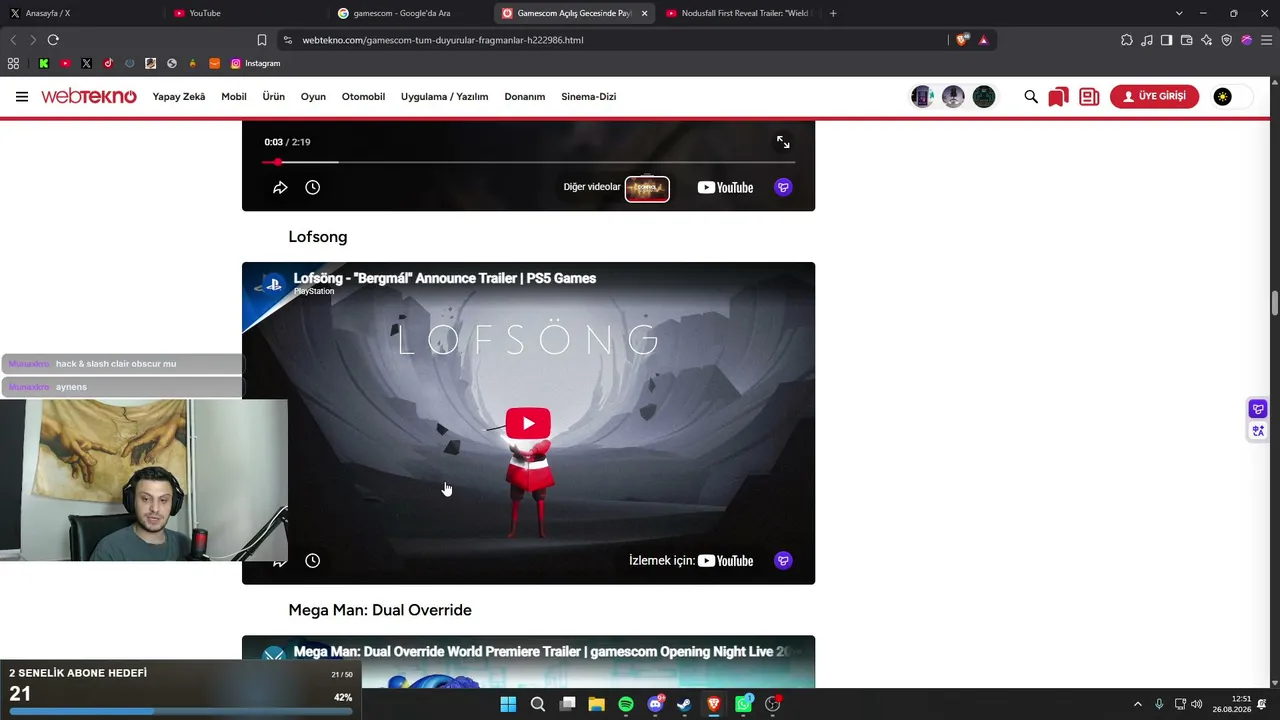The height and width of the screenshot is (720, 1280).
Task: Open Spotify from the taskbar
Action: [626, 704]
